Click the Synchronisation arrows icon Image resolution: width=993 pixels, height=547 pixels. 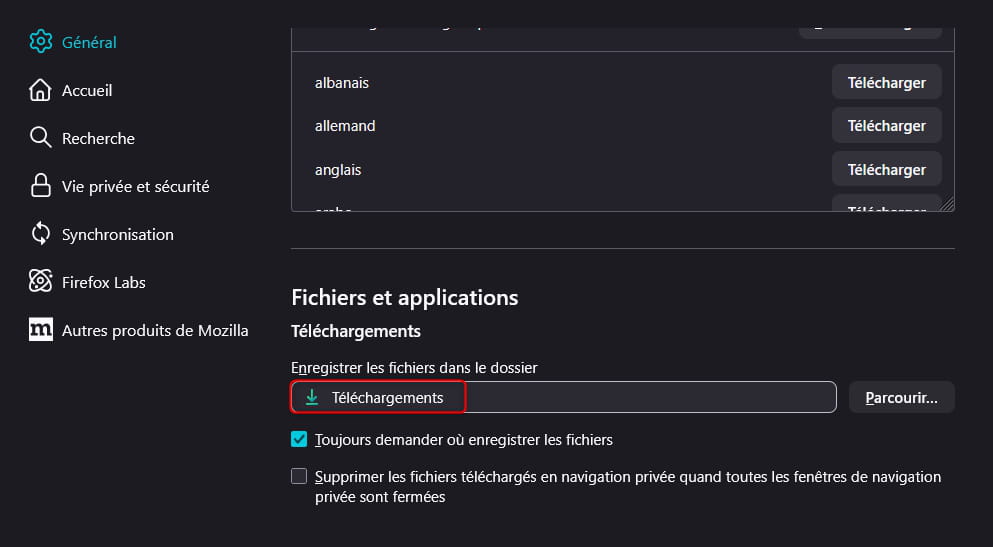[x=41, y=234]
